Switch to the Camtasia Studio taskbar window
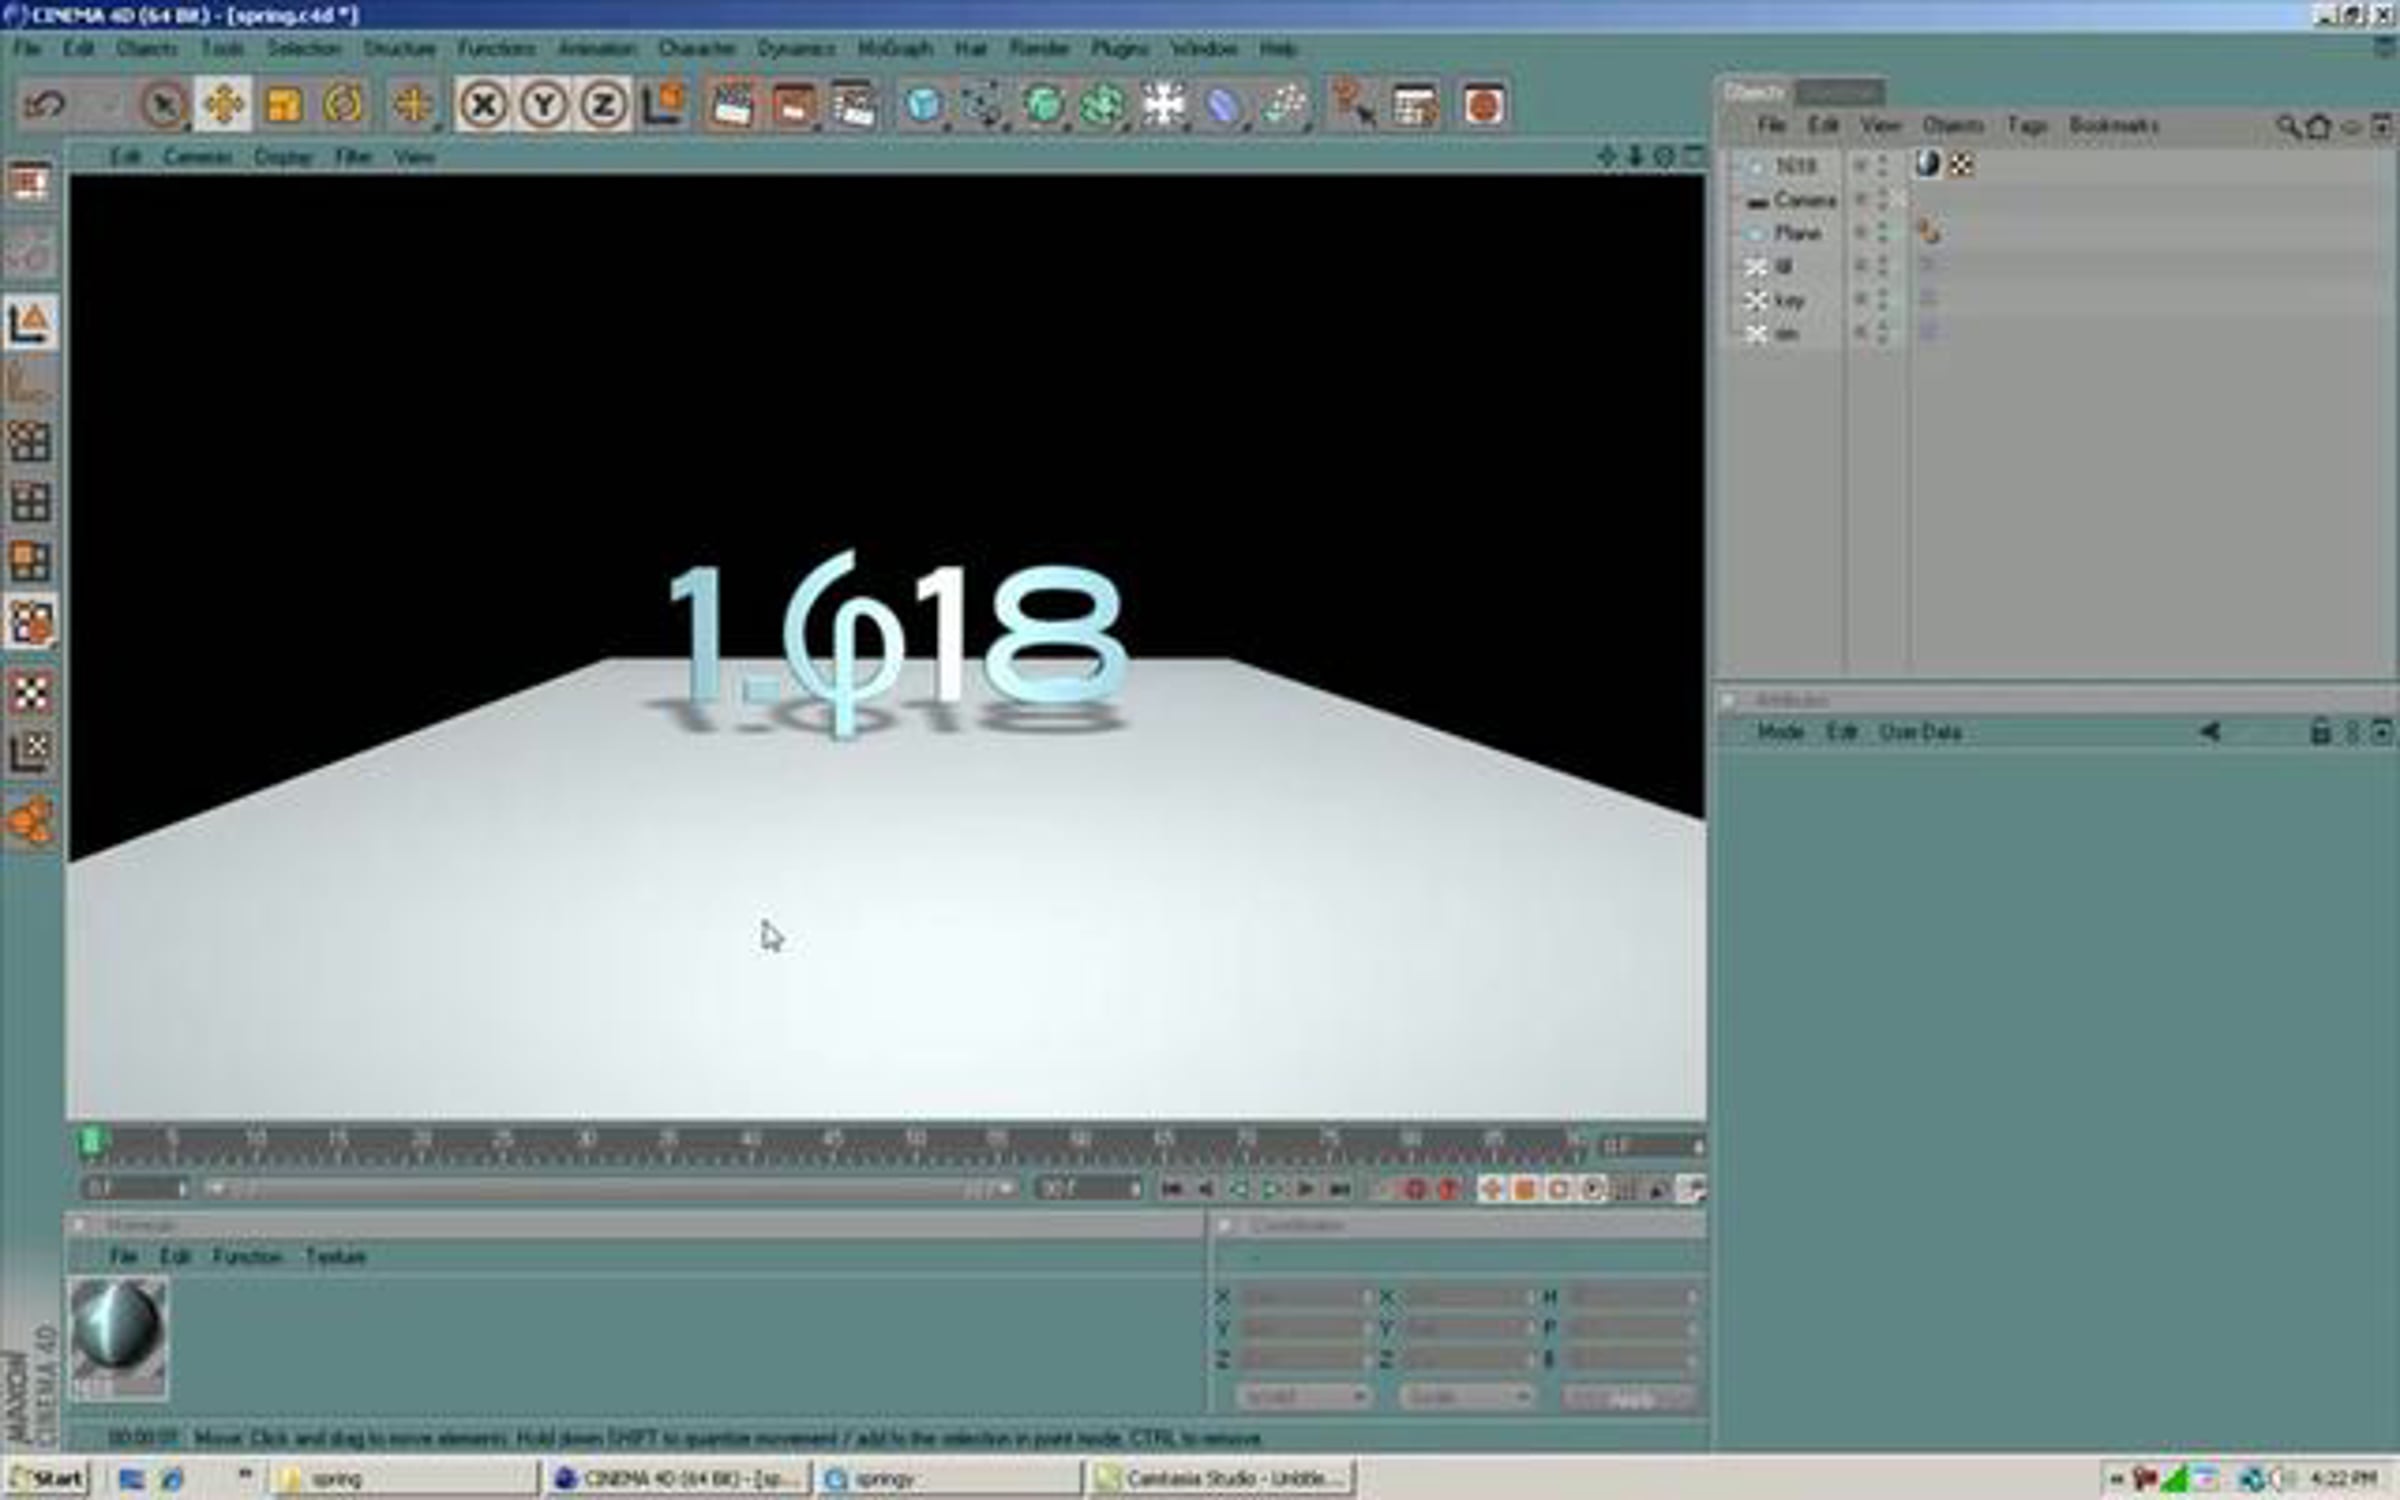Screen dimensions: 2400x1500 [1220, 1478]
